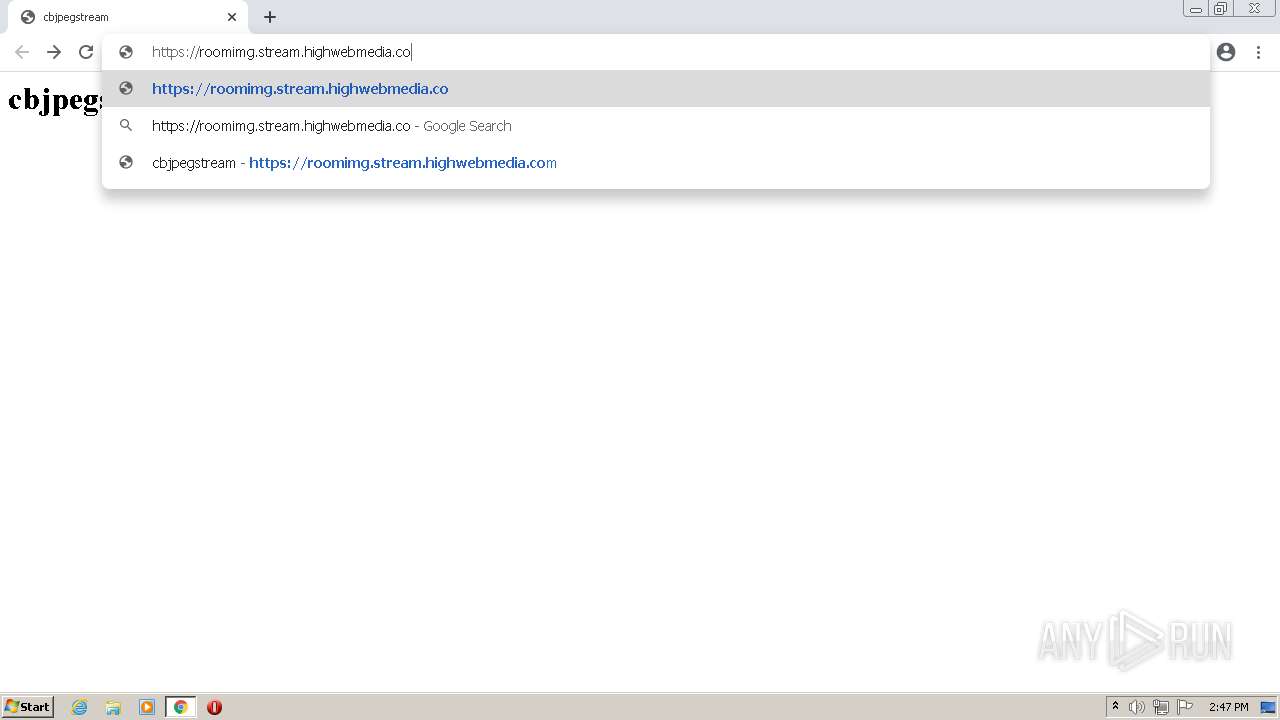The image size is (1280, 720).
Task: Show hidden system tray icons
Action: coord(1116,707)
